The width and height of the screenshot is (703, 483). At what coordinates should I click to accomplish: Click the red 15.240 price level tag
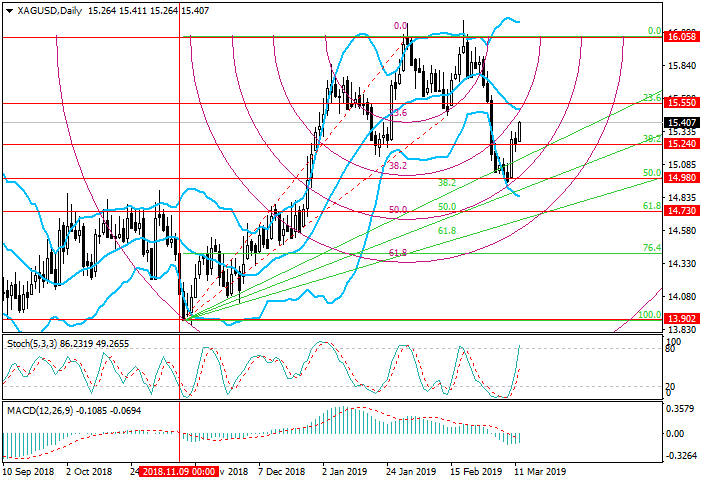coord(683,144)
